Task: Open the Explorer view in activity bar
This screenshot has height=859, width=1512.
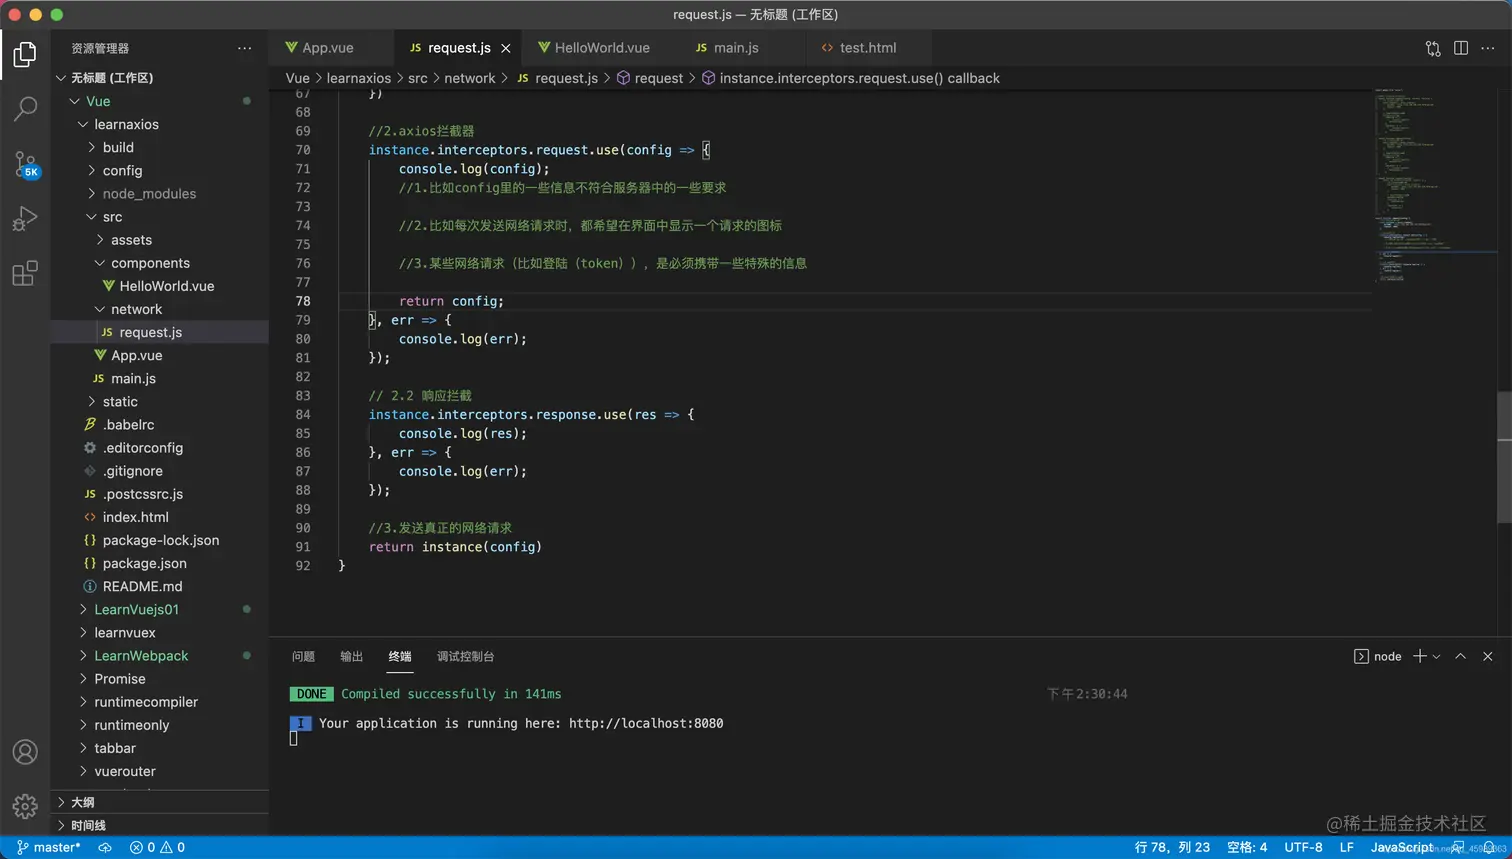Action: [25, 54]
